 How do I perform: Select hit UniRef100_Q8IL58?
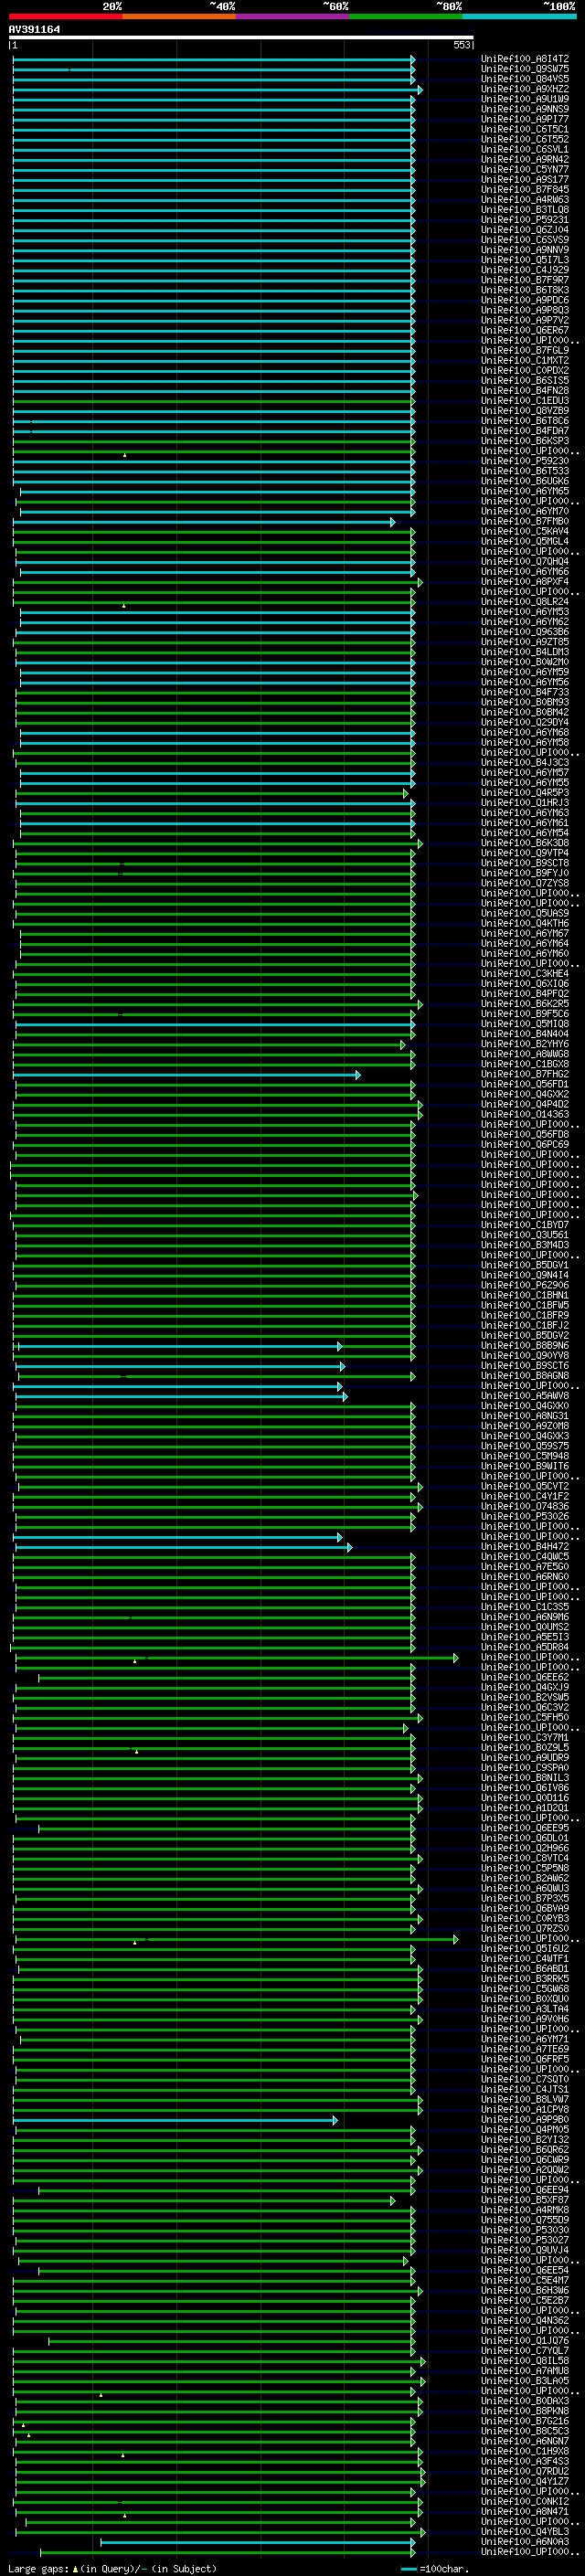pyautogui.click(x=525, y=2360)
